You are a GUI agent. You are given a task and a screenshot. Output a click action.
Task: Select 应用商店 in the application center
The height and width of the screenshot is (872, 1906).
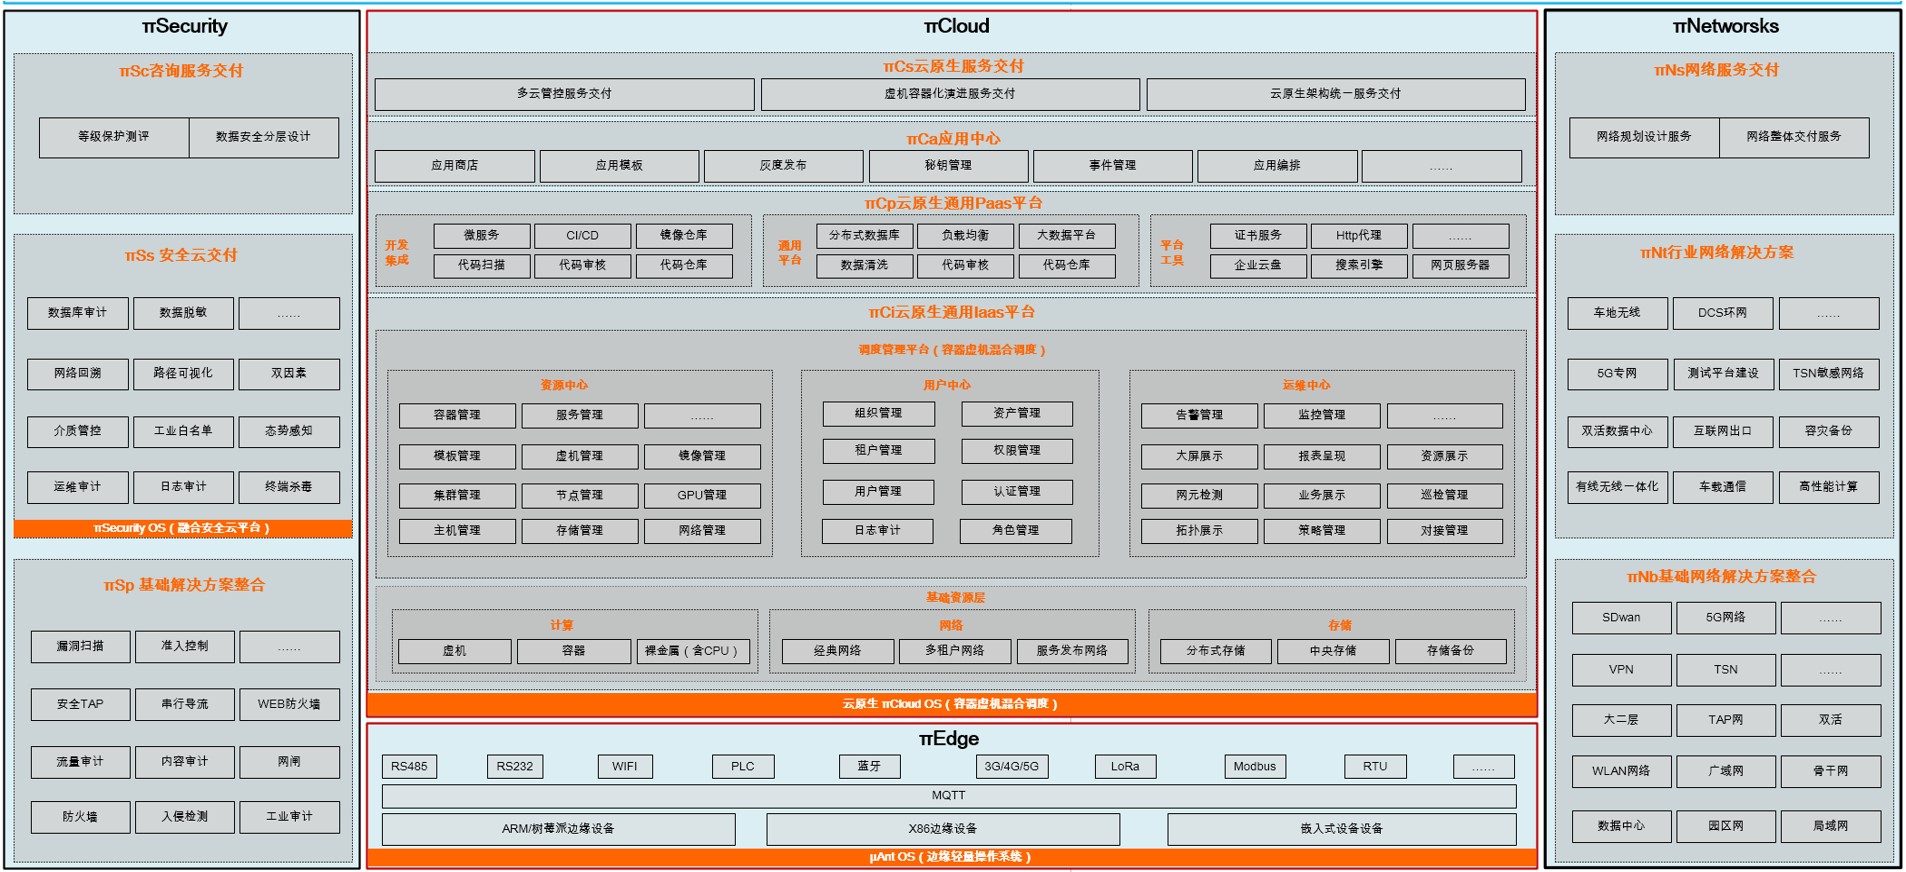tap(455, 166)
